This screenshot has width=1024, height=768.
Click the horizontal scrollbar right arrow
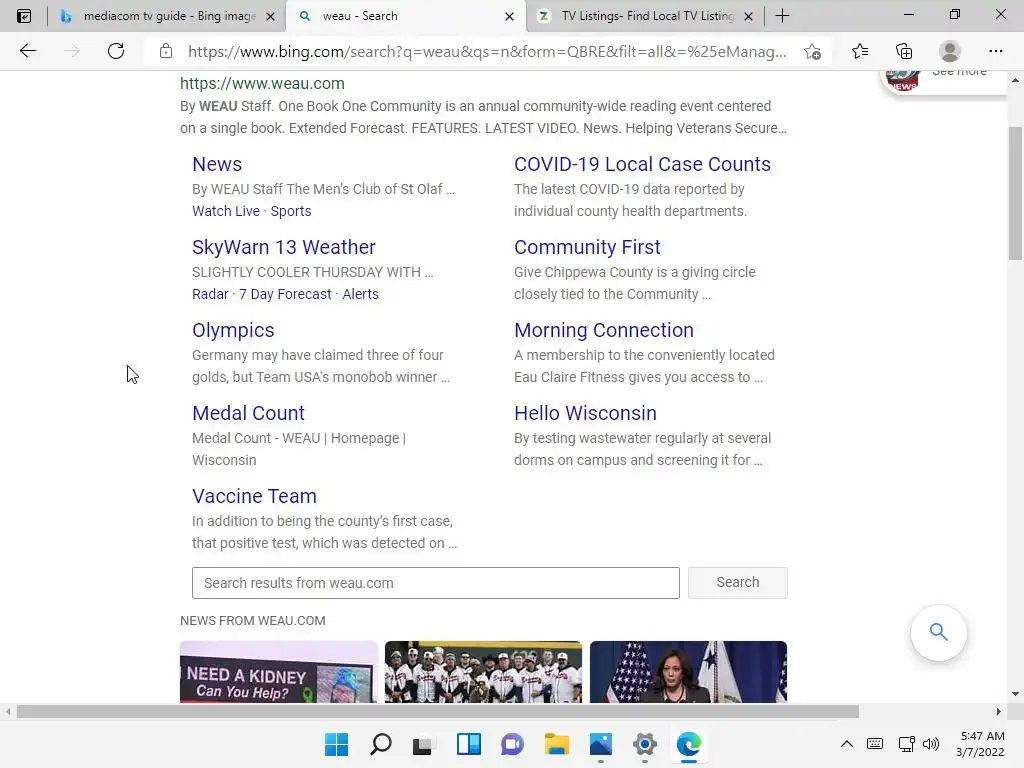(x=999, y=711)
